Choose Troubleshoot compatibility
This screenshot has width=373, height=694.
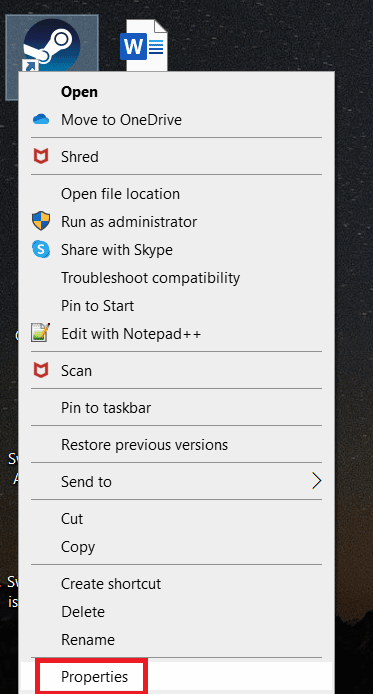click(x=150, y=278)
